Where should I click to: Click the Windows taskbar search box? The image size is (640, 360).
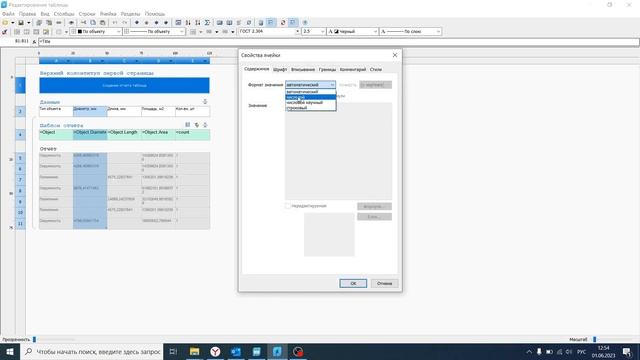[91, 351]
